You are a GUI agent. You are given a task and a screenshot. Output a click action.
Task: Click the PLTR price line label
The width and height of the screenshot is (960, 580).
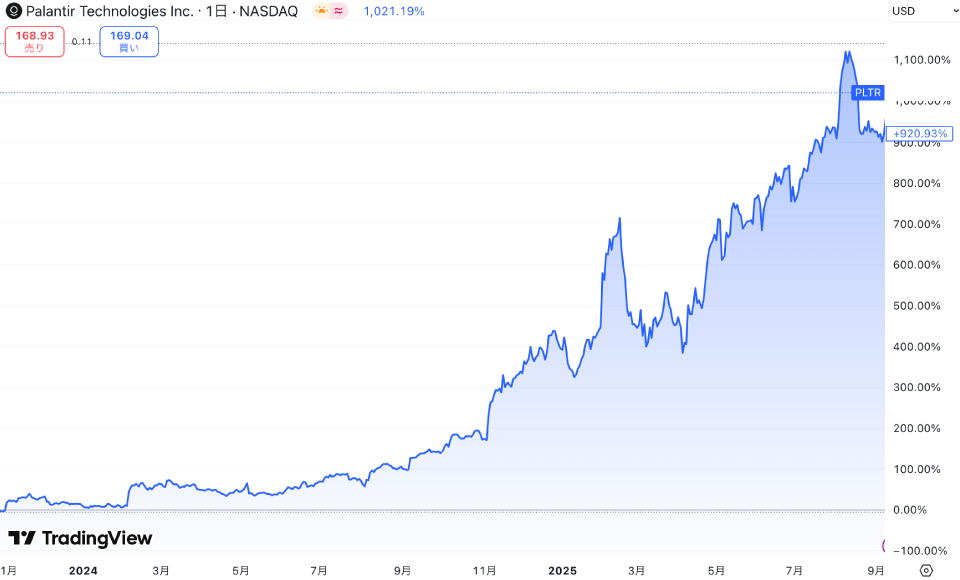(x=868, y=93)
